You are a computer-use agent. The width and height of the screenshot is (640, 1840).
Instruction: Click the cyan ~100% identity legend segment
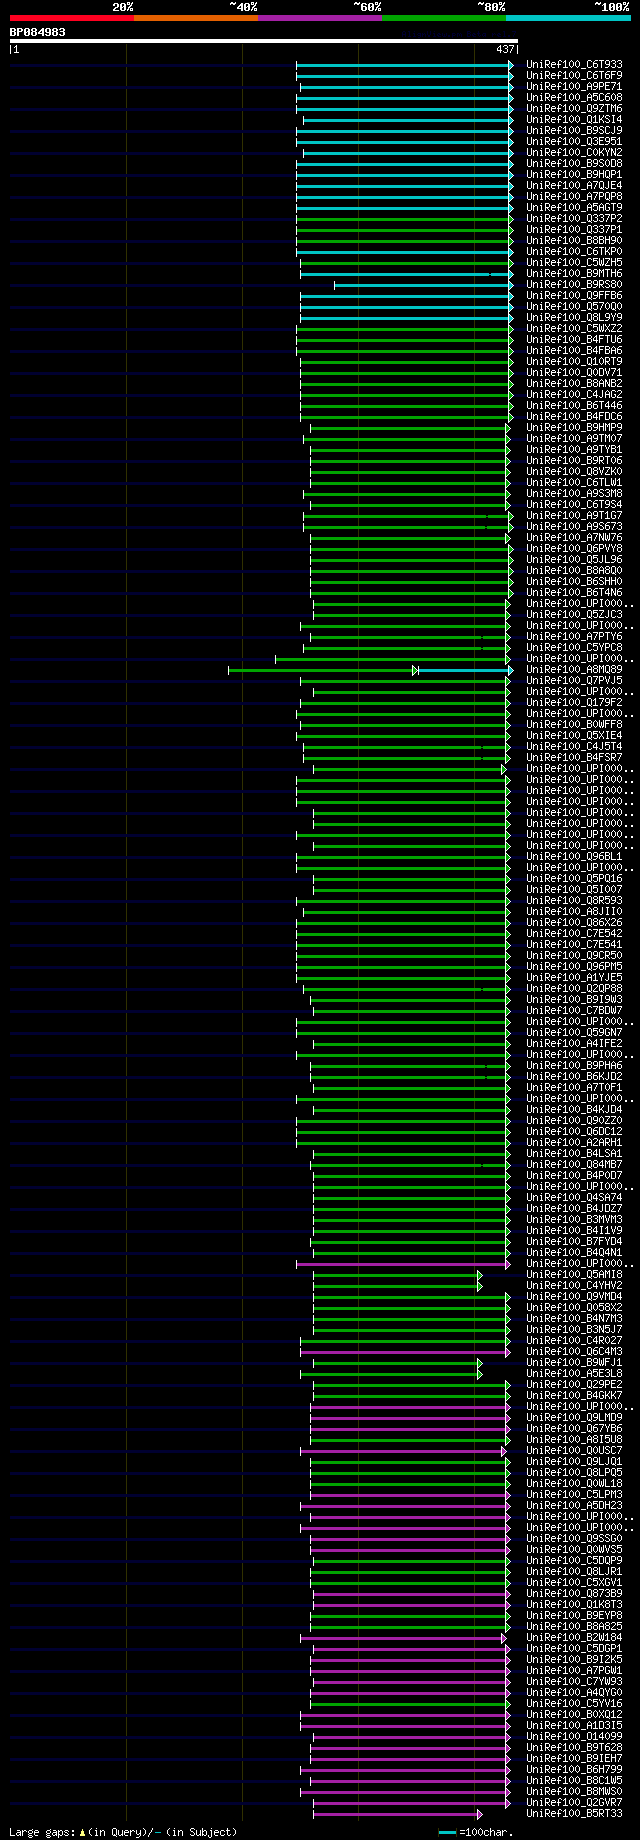point(568,18)
